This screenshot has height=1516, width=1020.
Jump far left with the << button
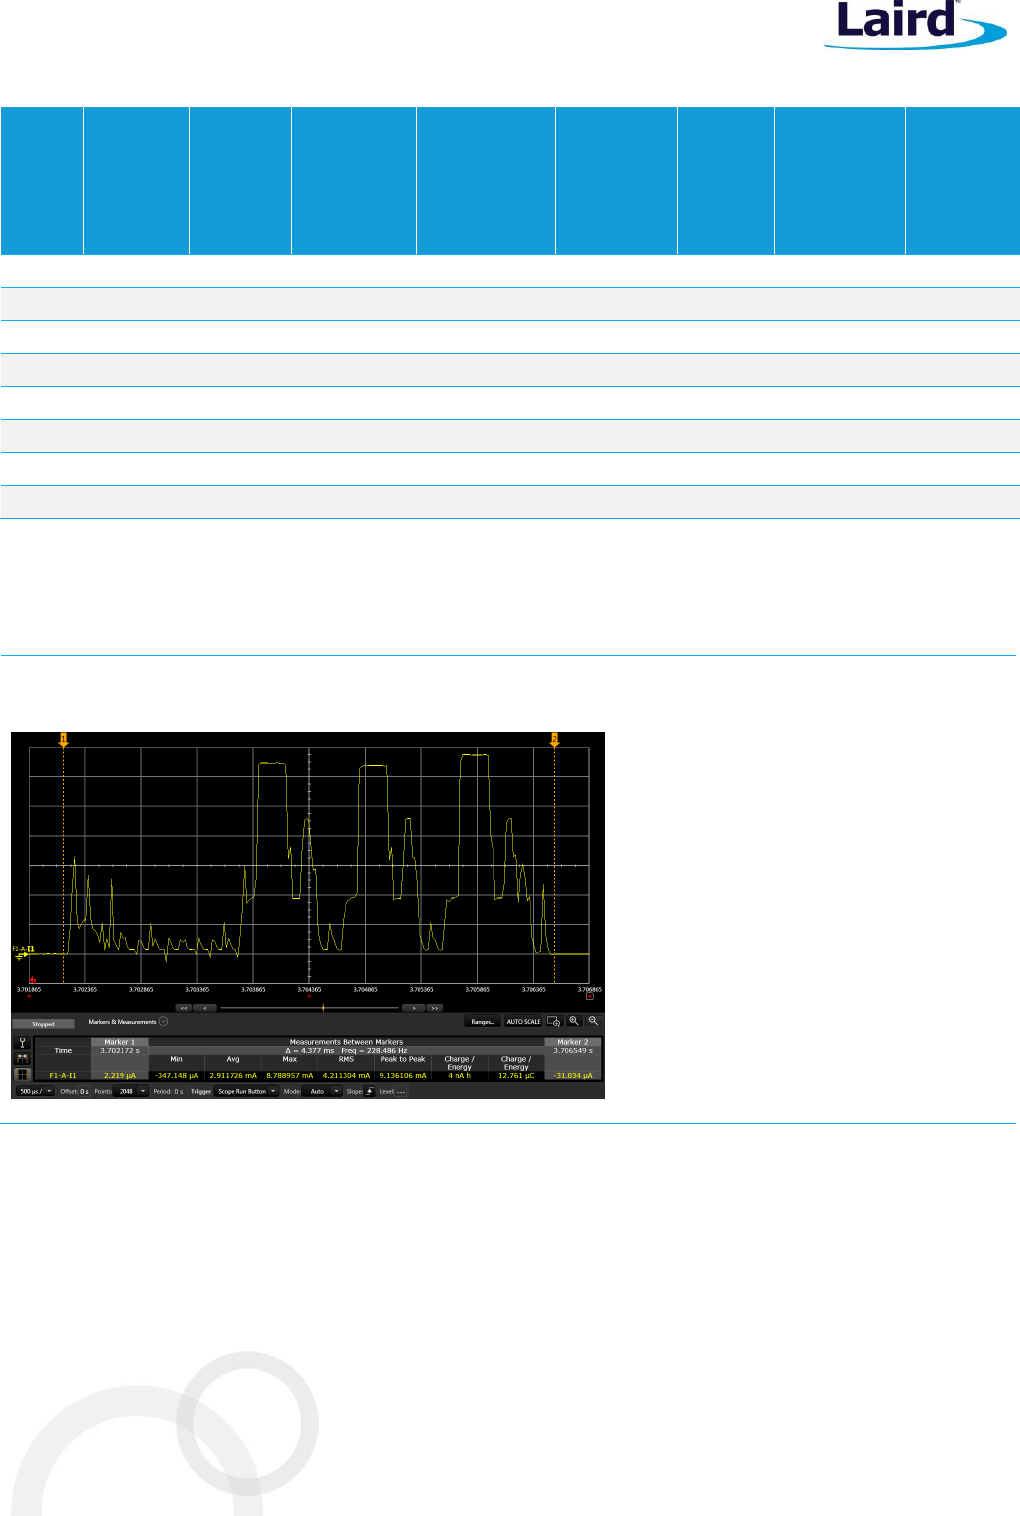click(x=184, y=1008)
